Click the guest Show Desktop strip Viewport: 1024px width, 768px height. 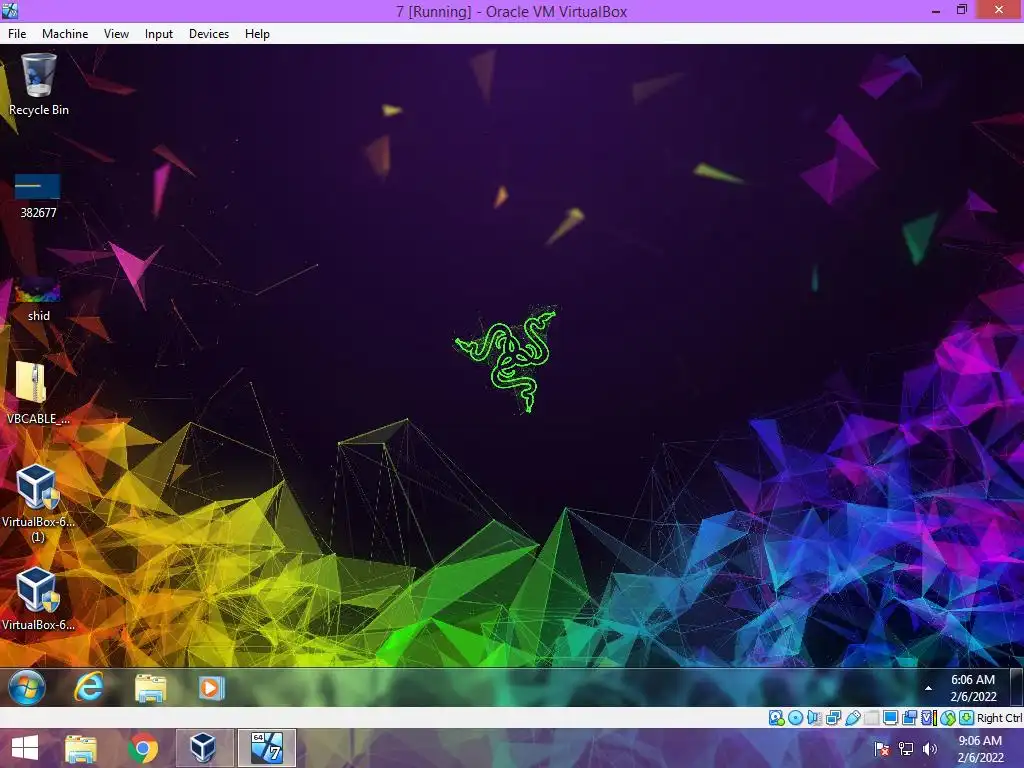pos(1016,687)
